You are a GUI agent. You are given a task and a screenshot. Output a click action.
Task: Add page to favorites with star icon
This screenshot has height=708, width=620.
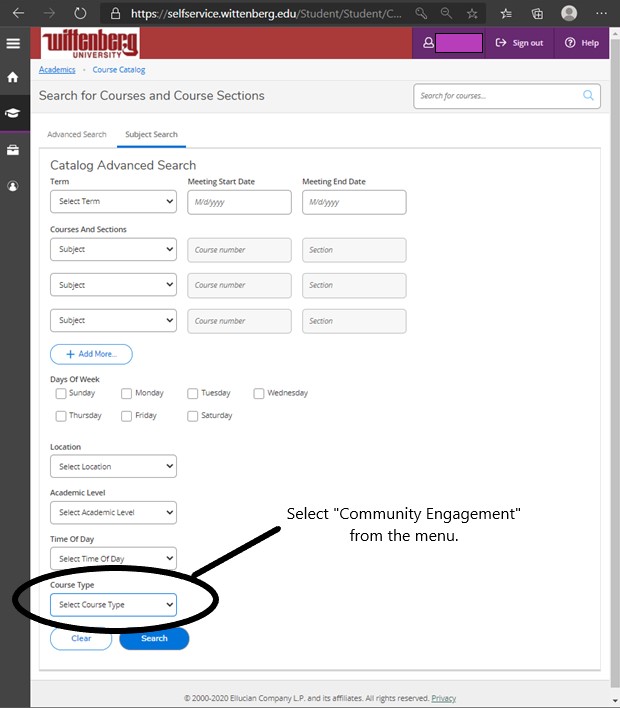(x=472, y=14)
